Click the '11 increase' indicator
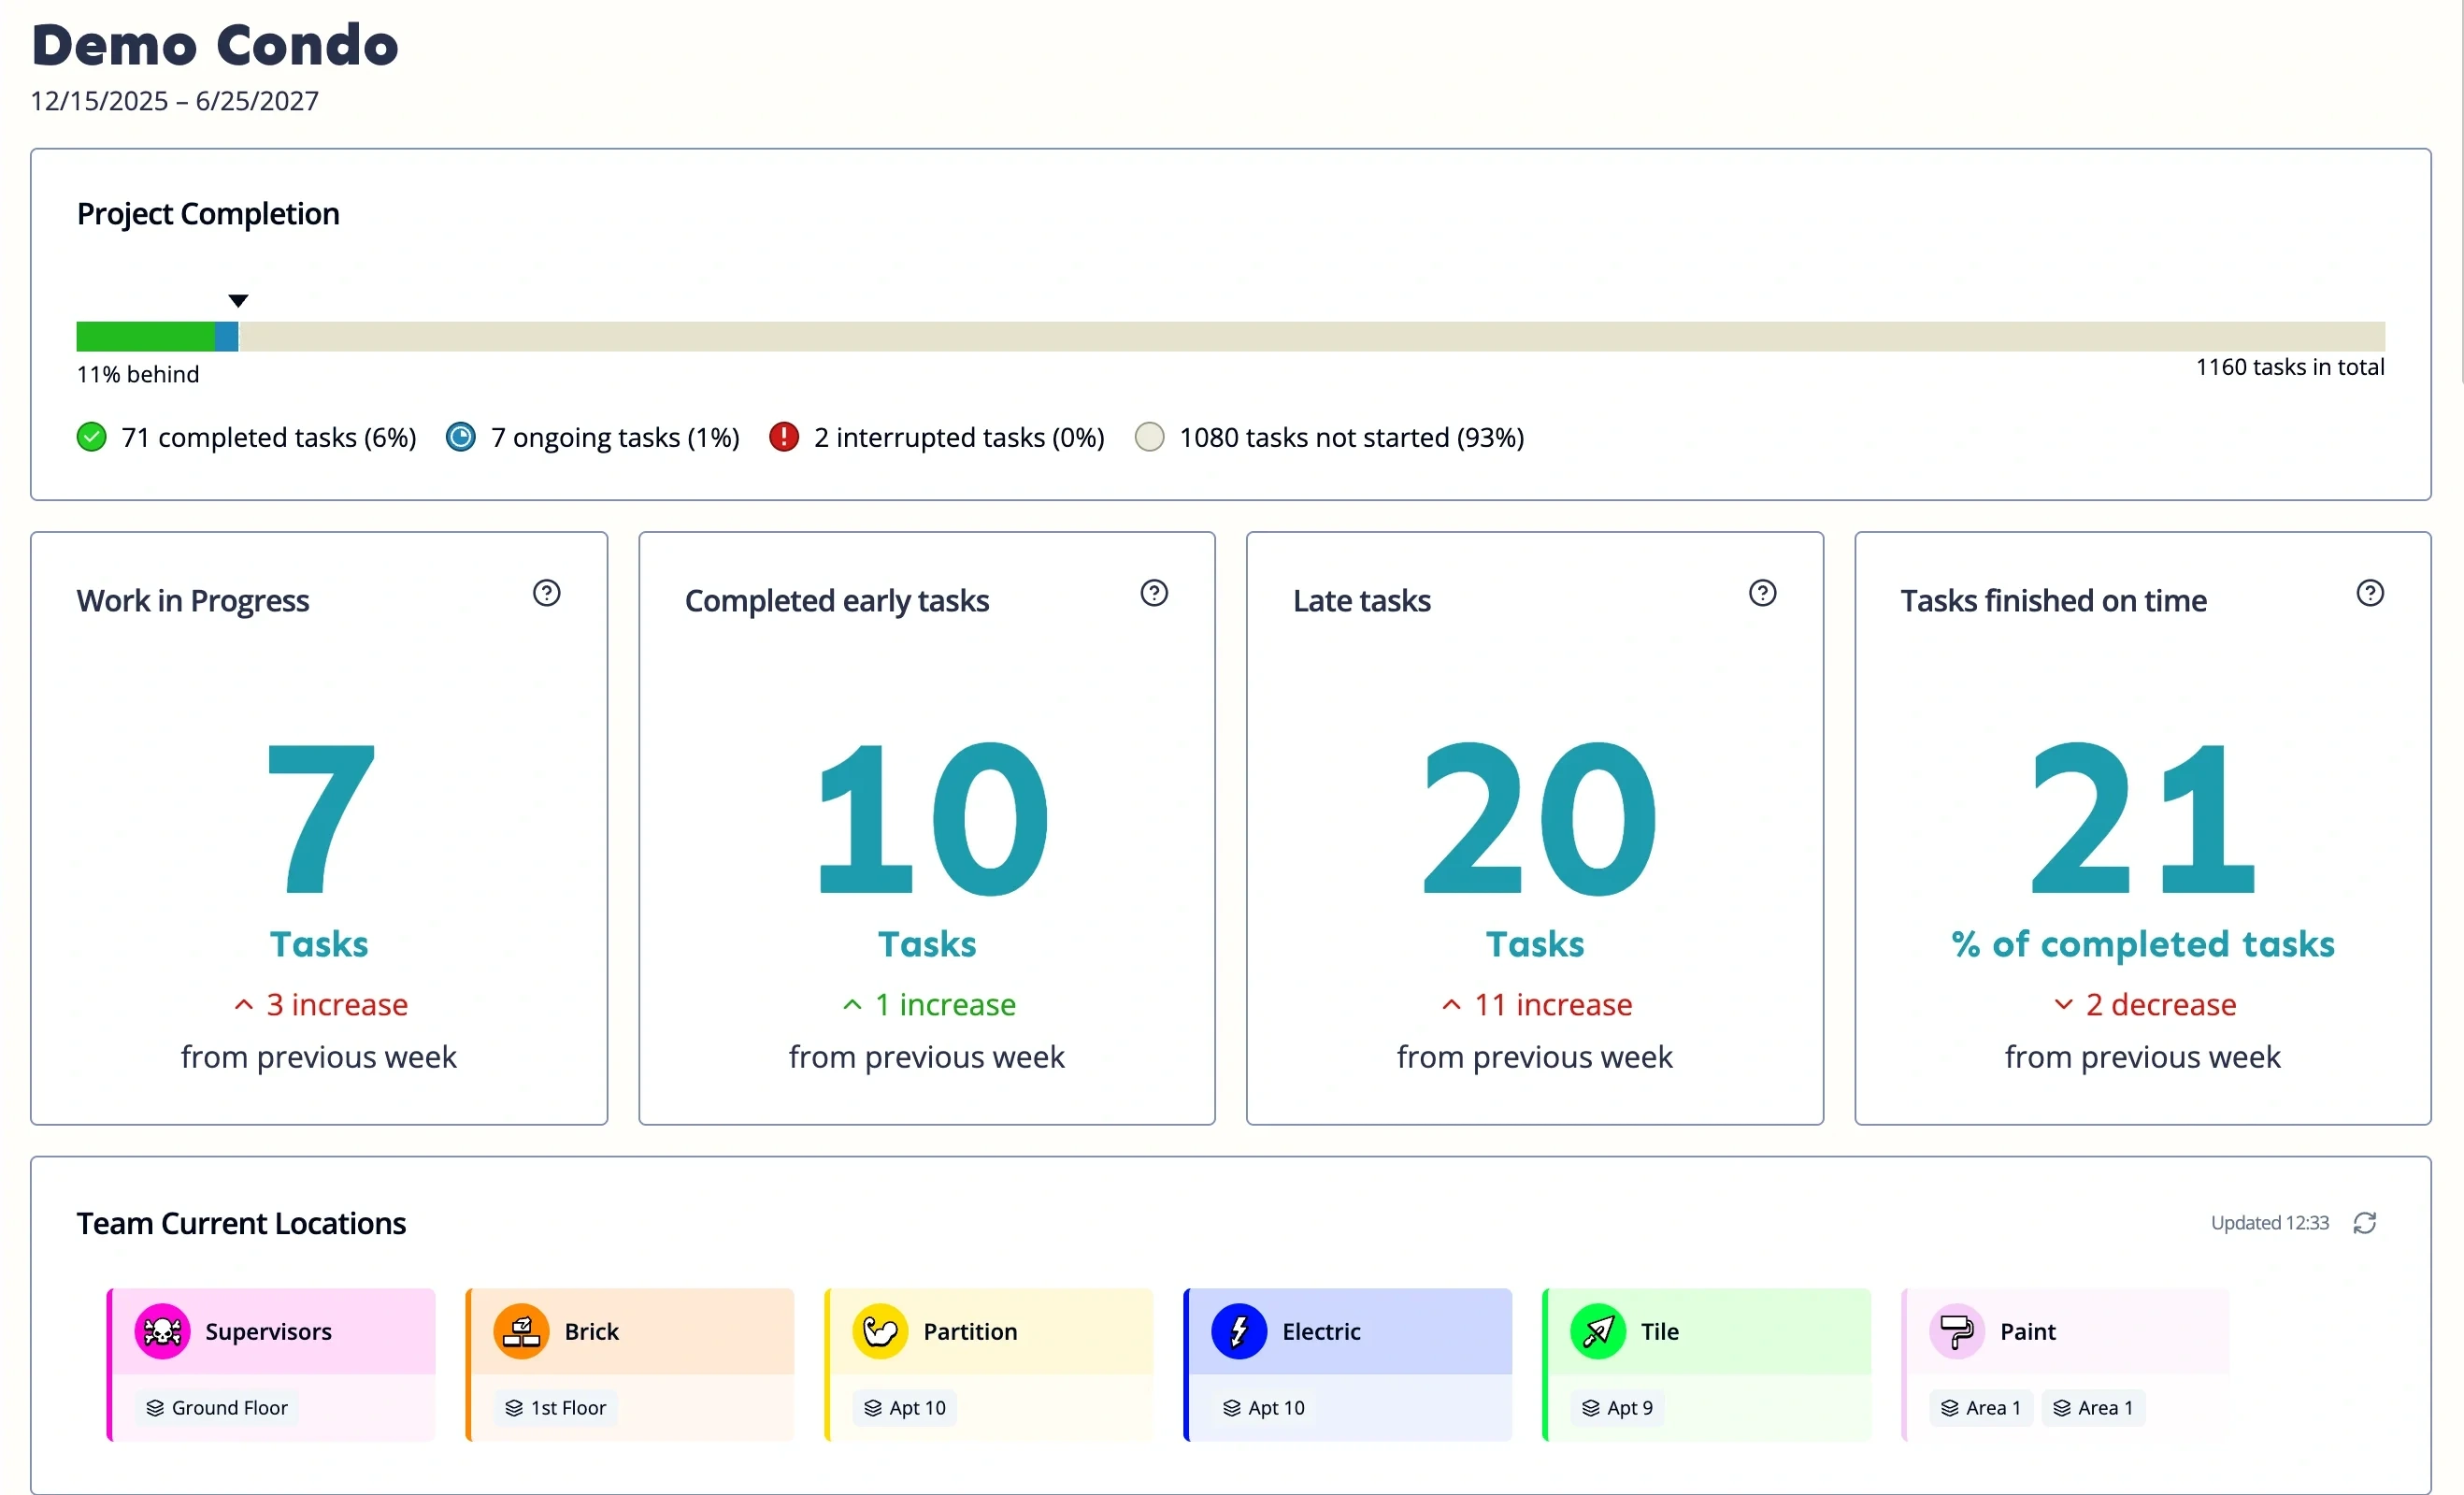 pyautogui.click(x=1537, y=1004)
